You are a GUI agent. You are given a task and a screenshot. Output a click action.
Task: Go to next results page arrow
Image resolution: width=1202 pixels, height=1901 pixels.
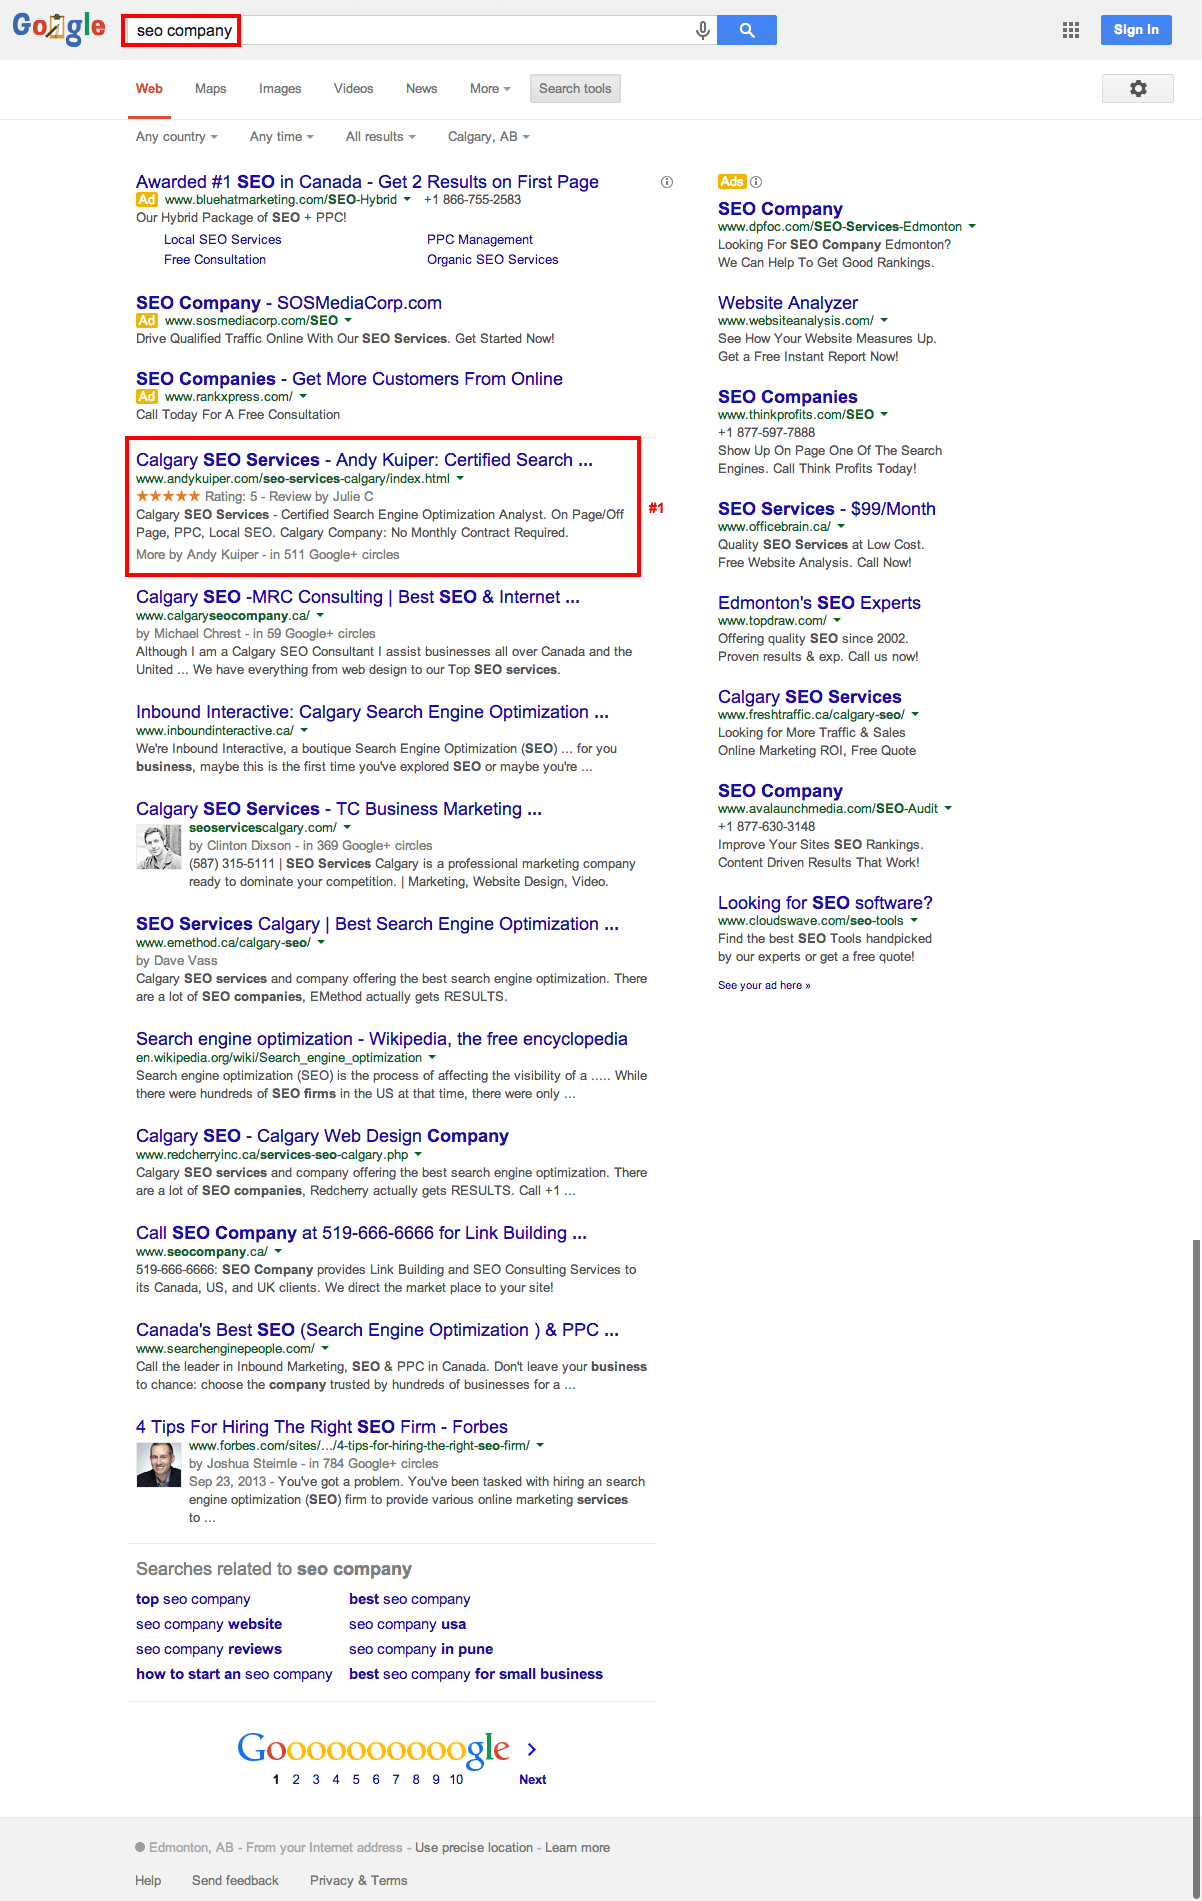click(532, 1749)
